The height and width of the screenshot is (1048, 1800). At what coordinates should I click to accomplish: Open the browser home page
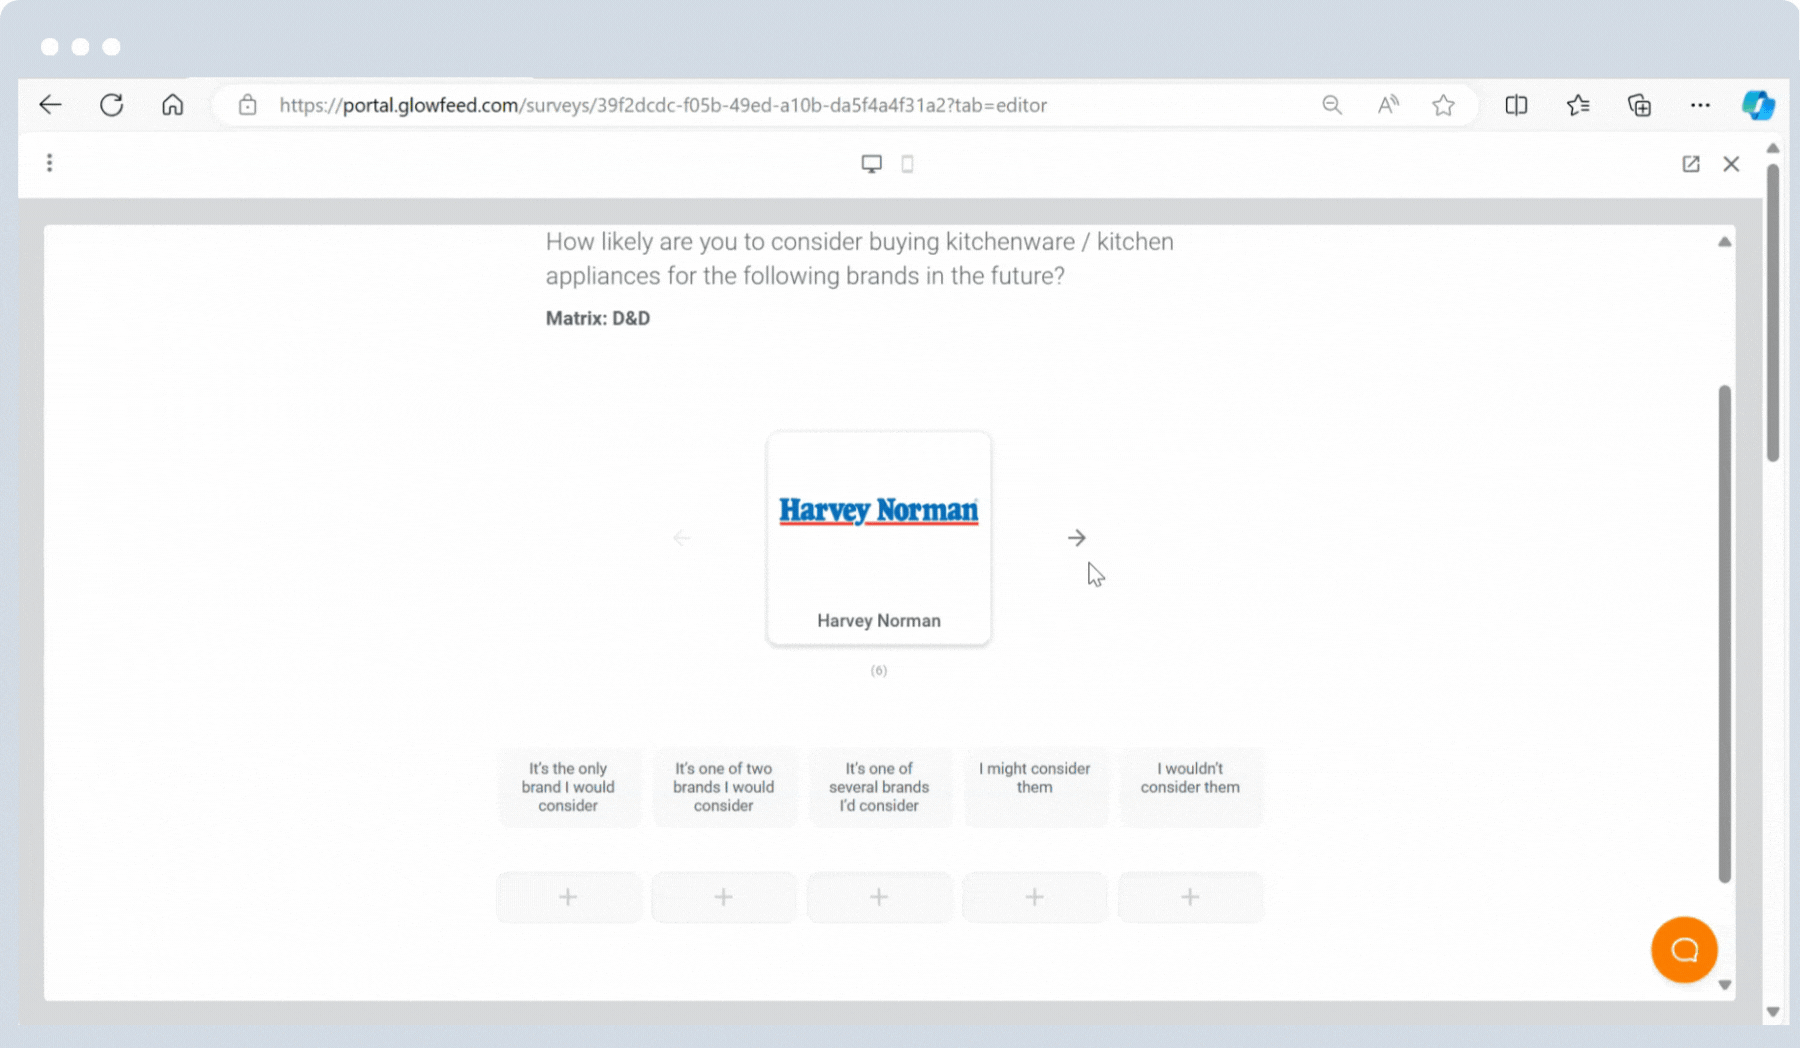(173, 105)
